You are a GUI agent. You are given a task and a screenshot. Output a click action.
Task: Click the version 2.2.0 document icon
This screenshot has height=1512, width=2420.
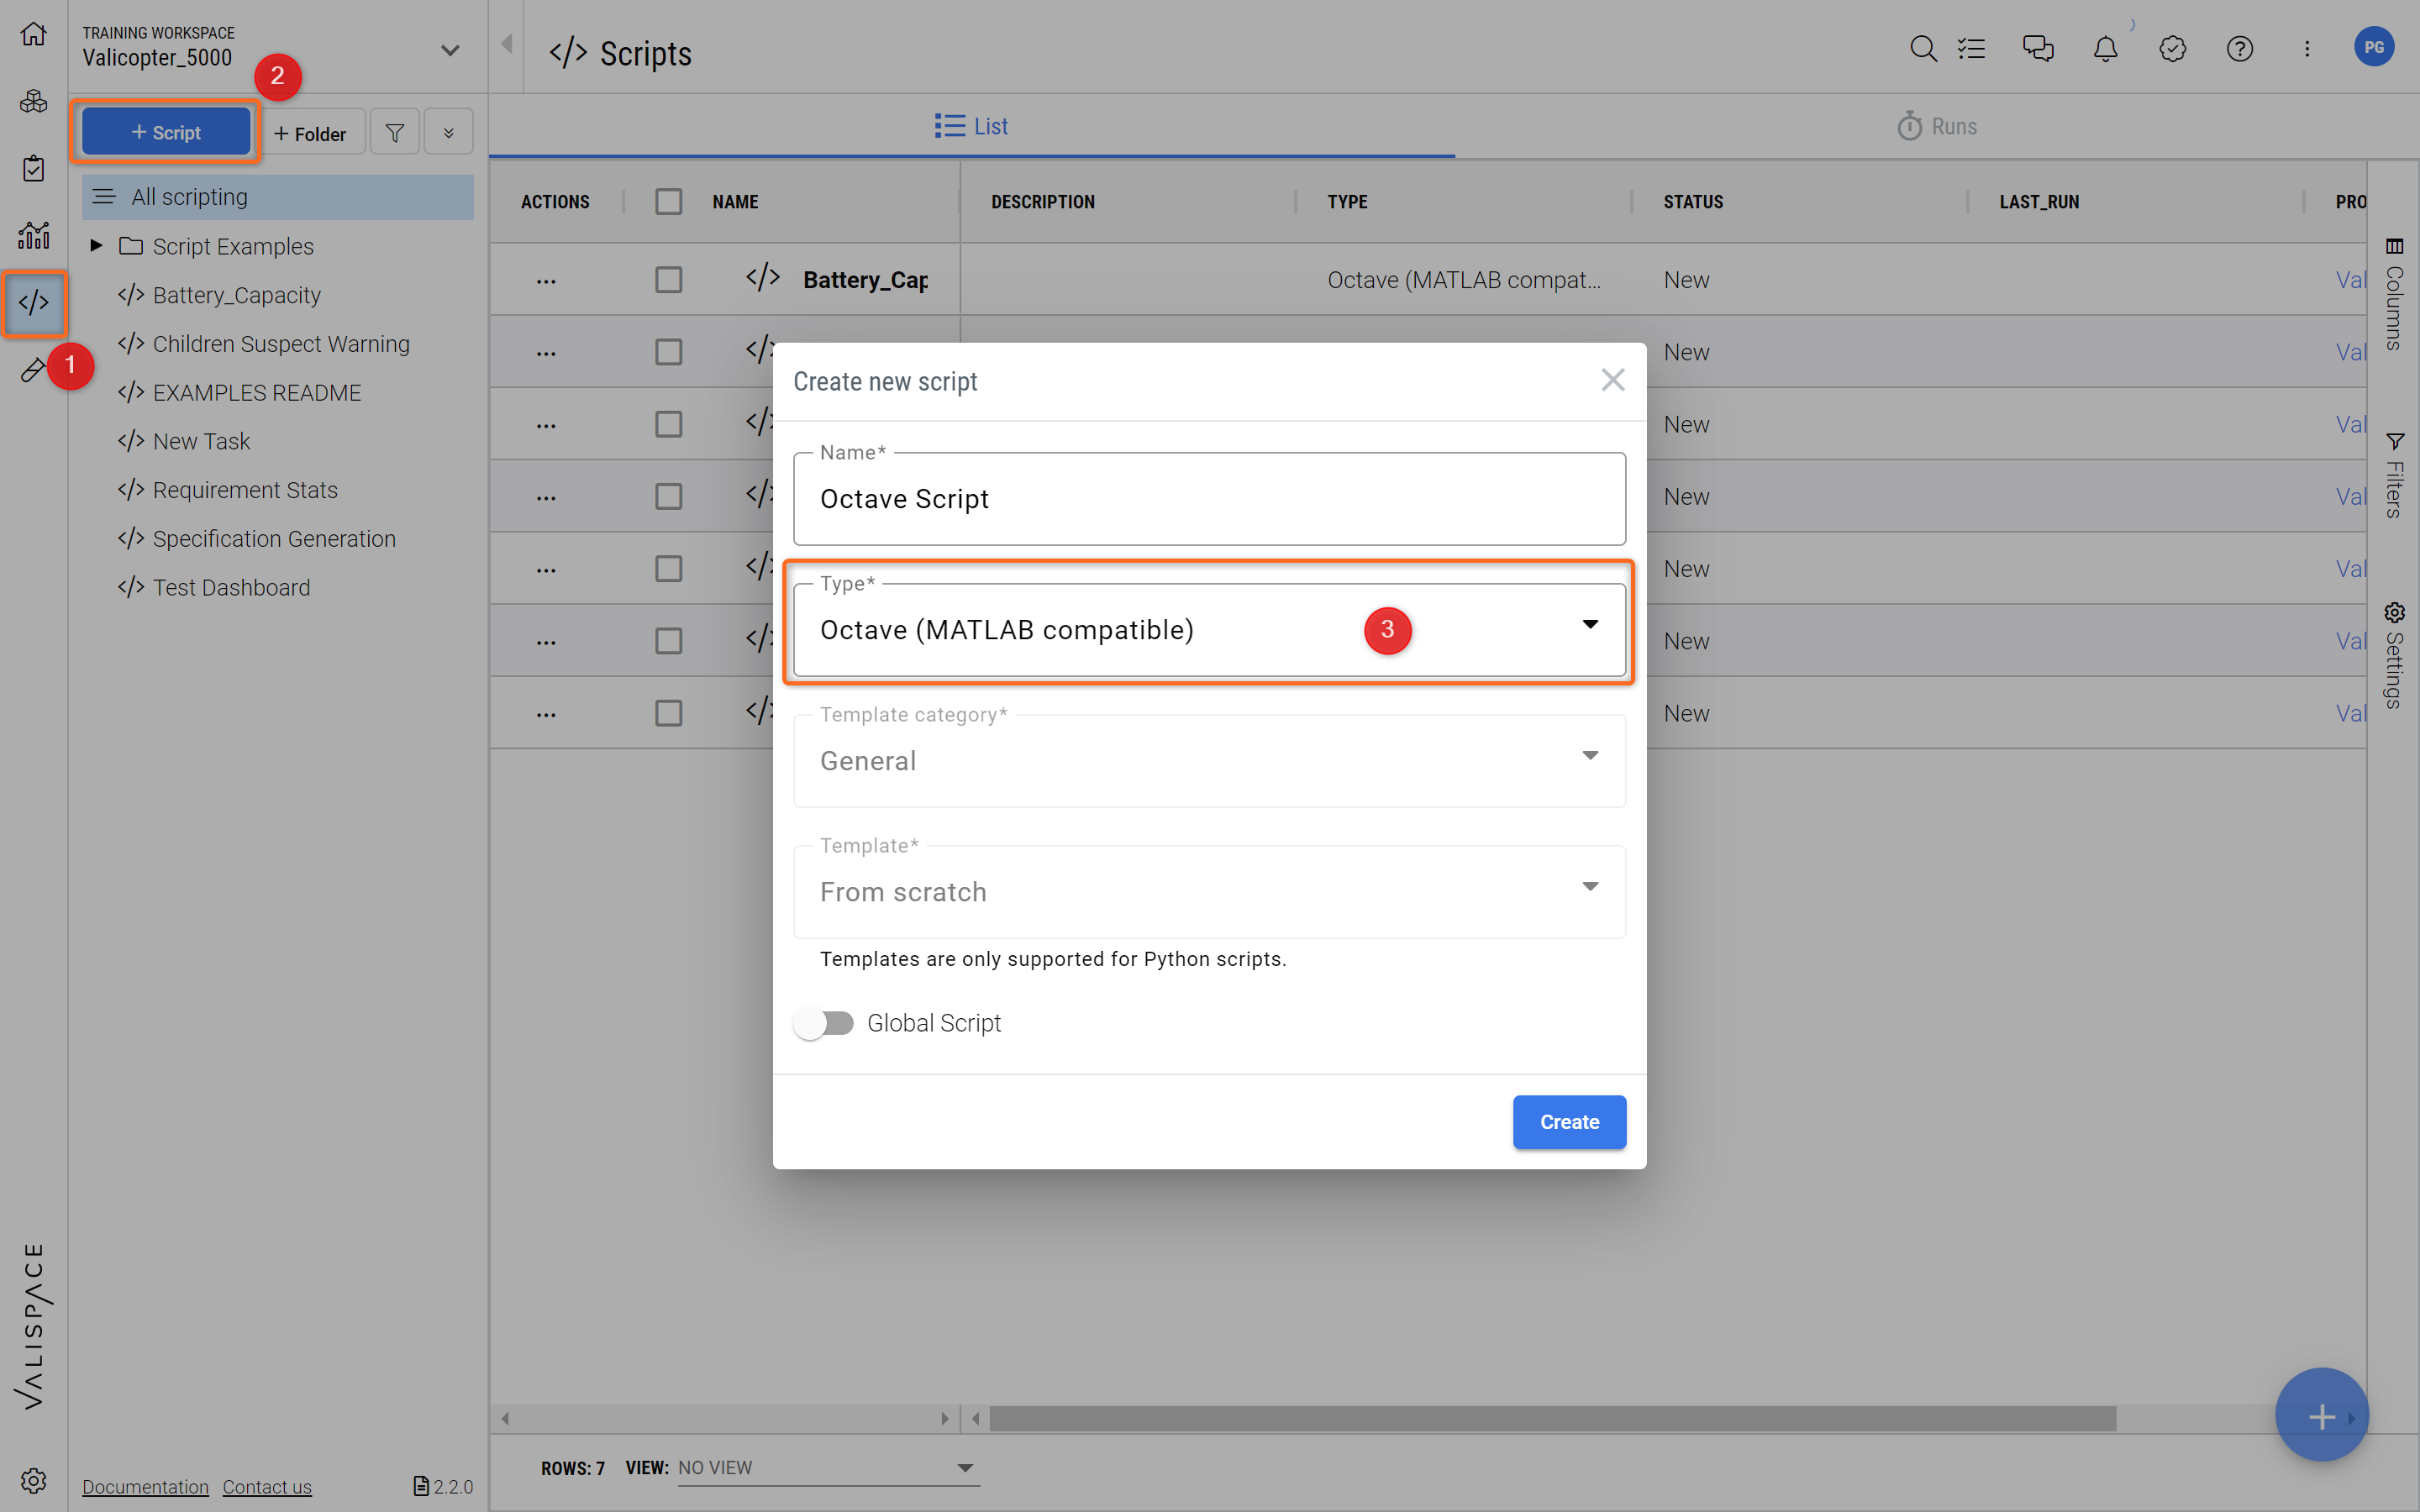421,1486
